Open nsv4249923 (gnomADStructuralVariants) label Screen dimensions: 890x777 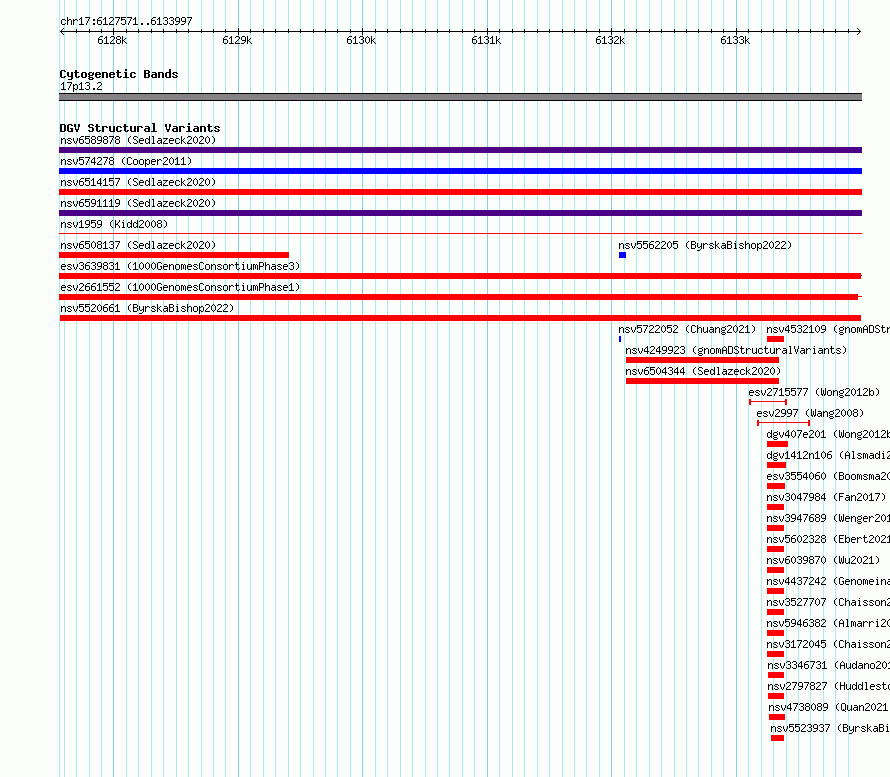[736, 350]
